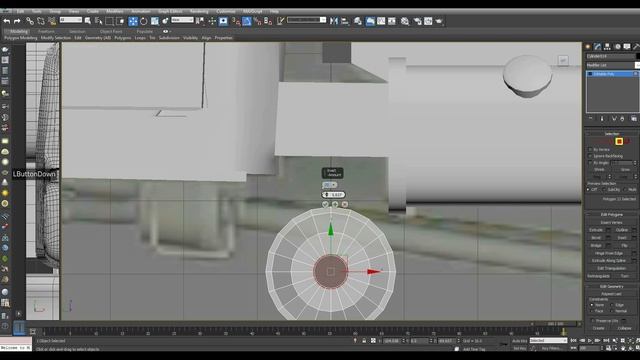Activate the Select and Move tool

pyautogui.click(x=133, y=21)
